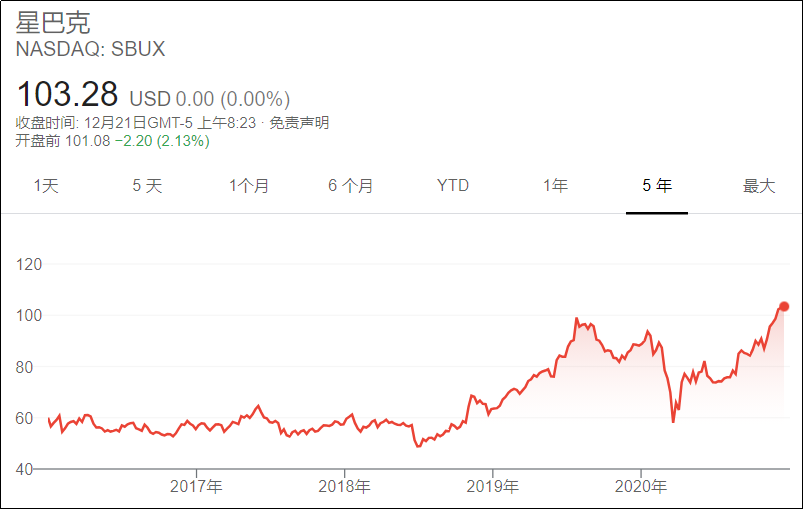Click the 2019年 axis label
The height and width of the screenshot is (510, 804).
click(492, 486)
